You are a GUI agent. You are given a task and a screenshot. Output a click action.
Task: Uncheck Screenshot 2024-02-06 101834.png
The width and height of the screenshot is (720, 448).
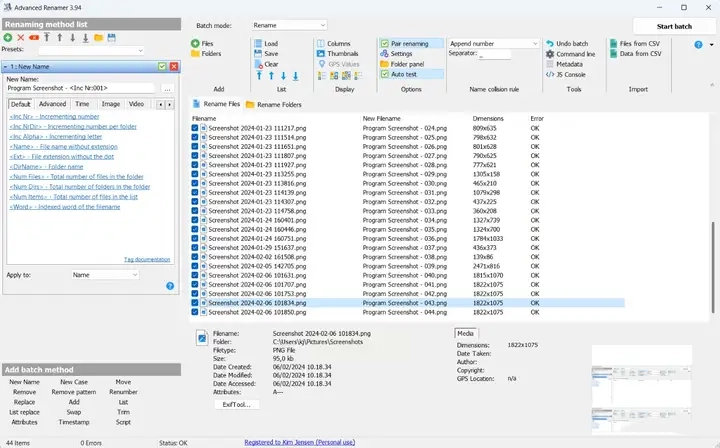(195, 303)
